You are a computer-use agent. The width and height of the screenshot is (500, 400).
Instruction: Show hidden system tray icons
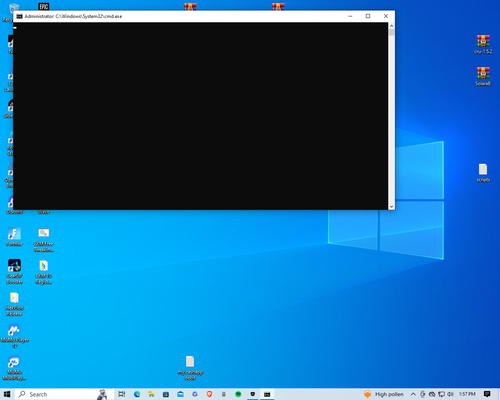click(x=413, y=394)
